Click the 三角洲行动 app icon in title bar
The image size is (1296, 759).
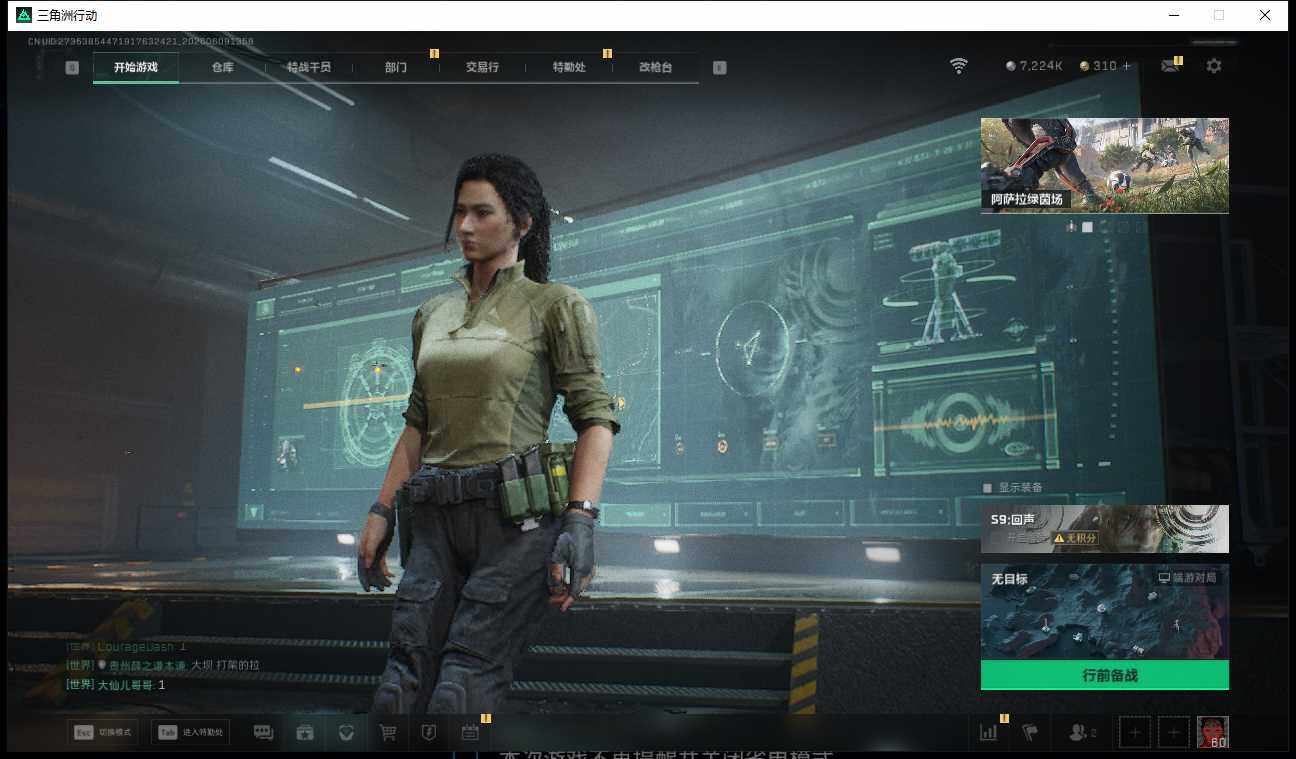pyautogui.click(x=24, y=15)
